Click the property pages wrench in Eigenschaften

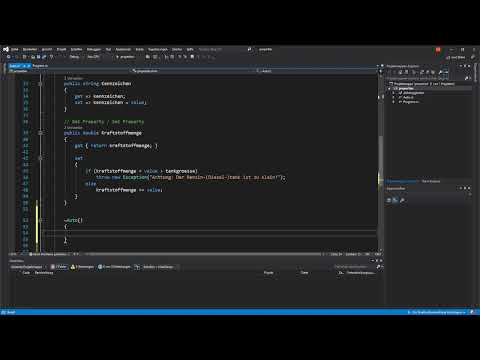402,200
